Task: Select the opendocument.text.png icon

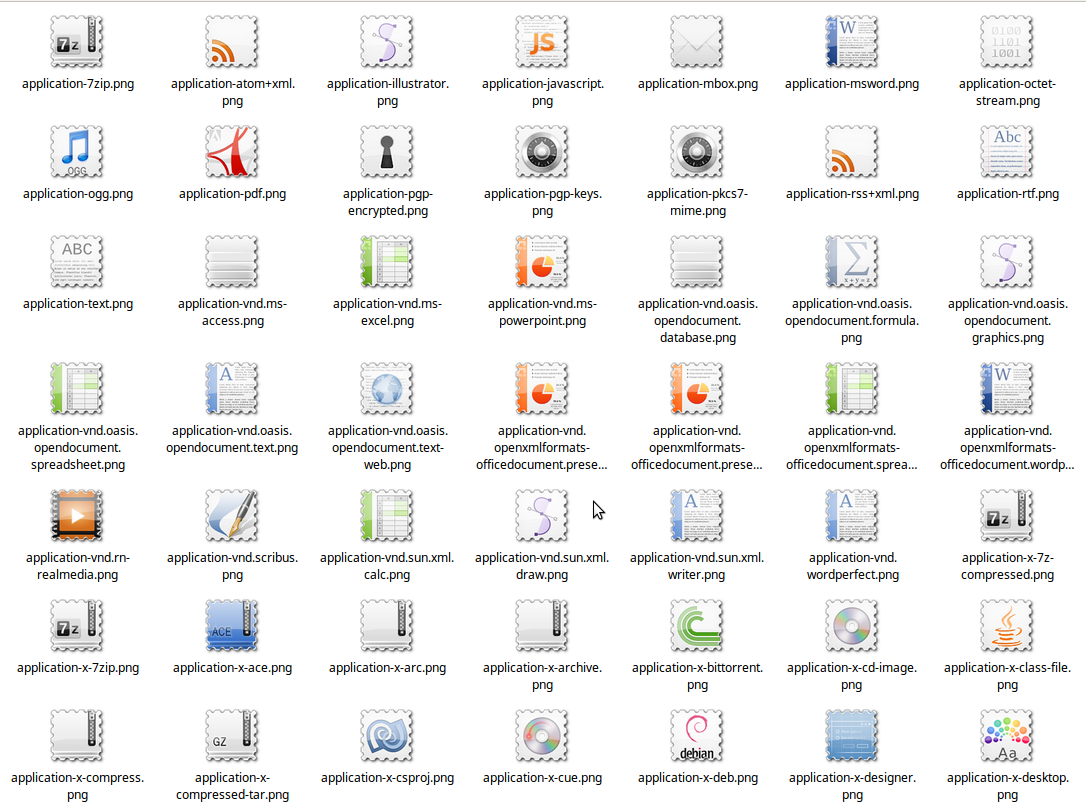Action: 232,389
